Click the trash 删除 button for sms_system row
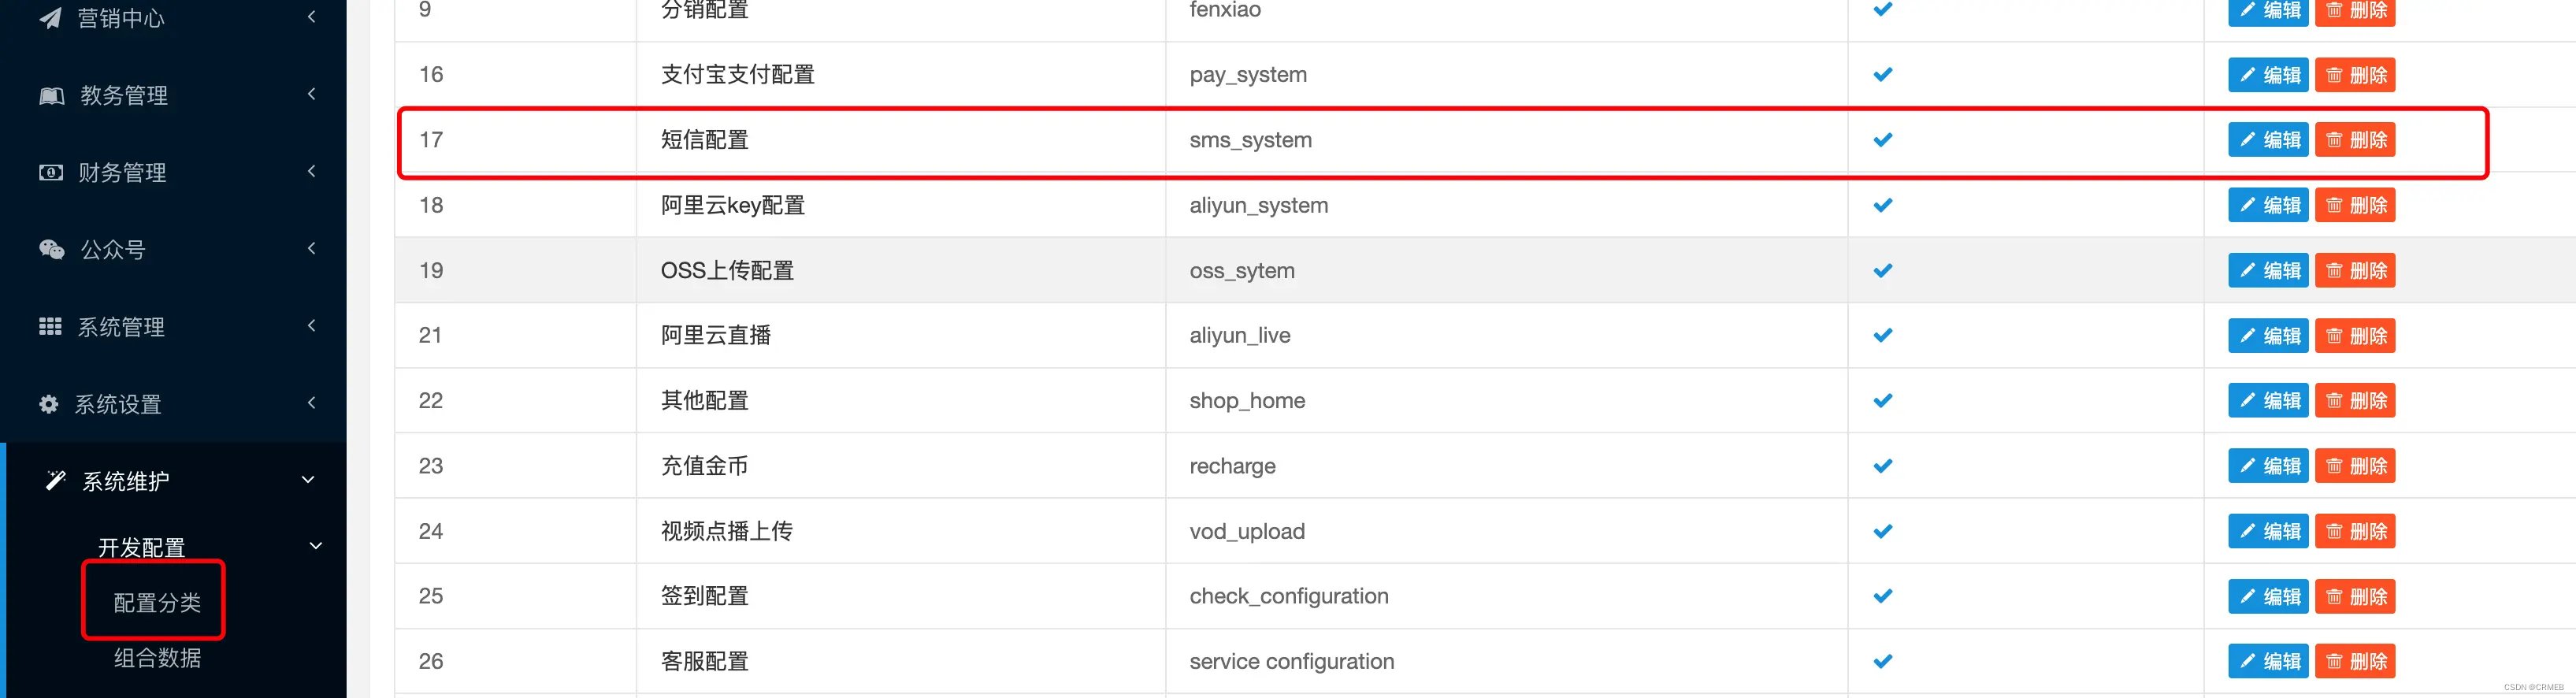This screenshot has width=2576, height=698. click(2355, 140)
